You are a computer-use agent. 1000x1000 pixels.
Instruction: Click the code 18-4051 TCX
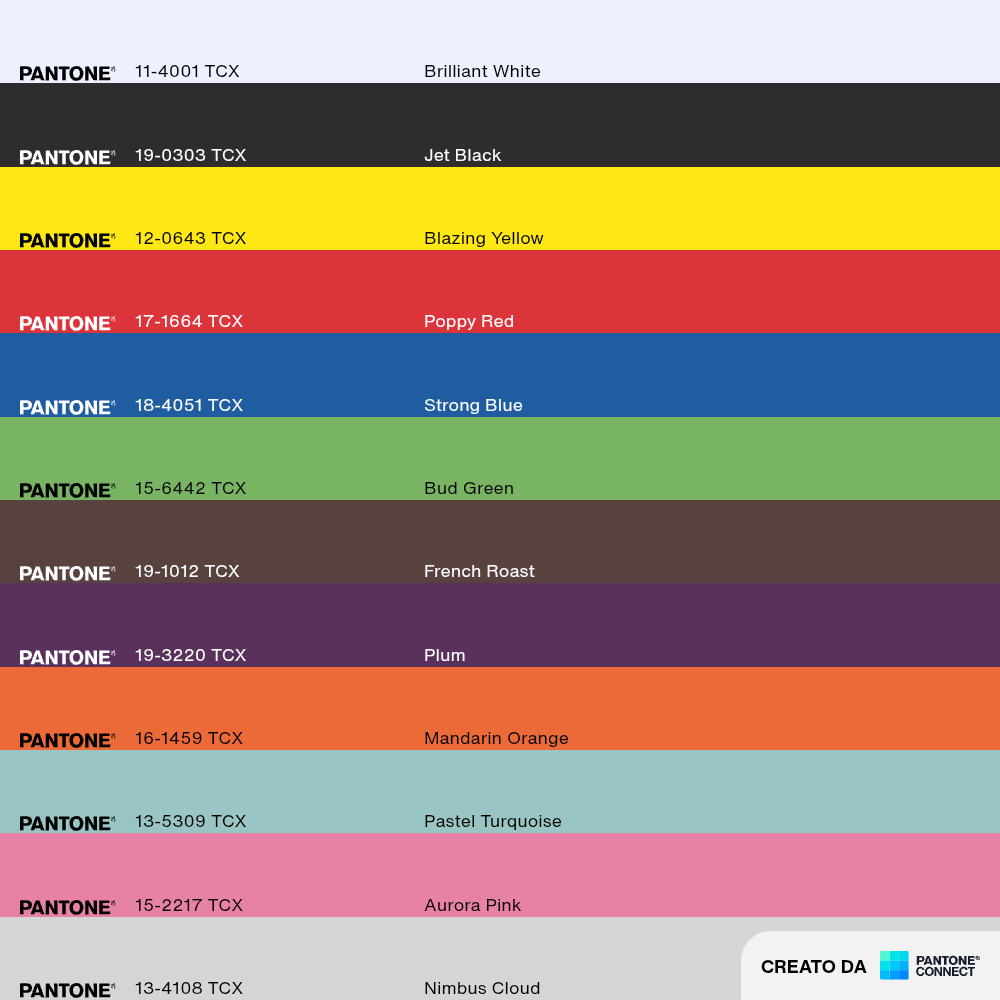(189, 405)
